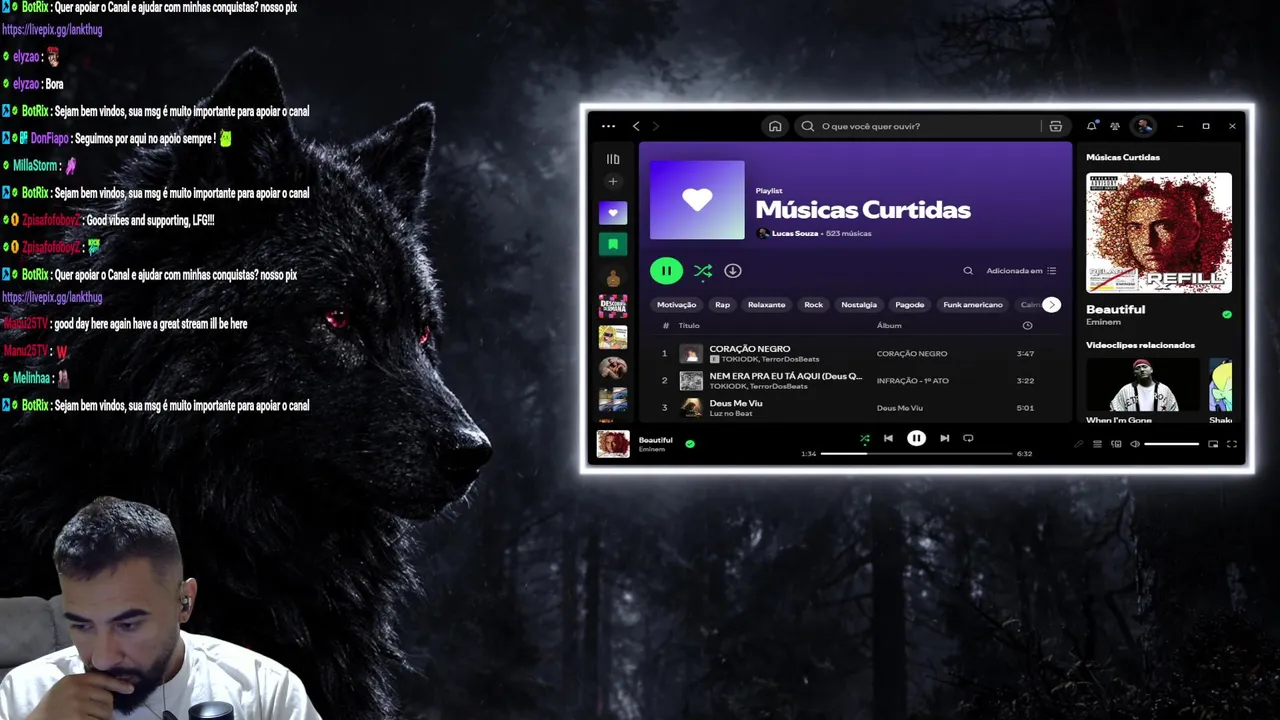Open the play queue icon
This screenshot has height=720, width=1280.
coord(1097,444)
